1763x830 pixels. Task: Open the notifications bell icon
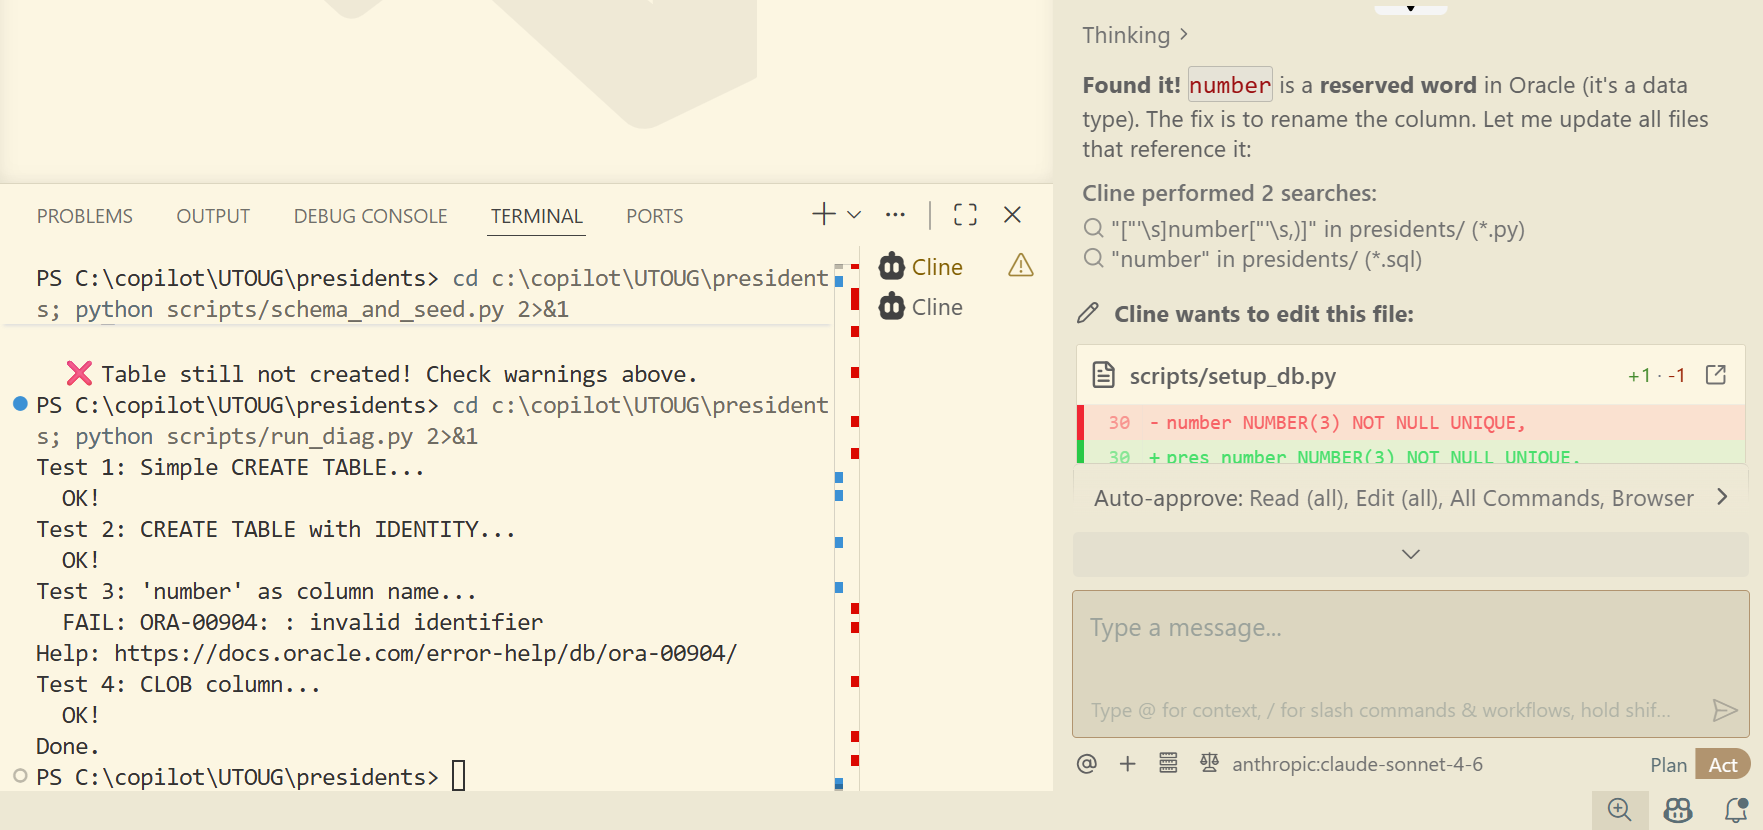click(1736, 810)
